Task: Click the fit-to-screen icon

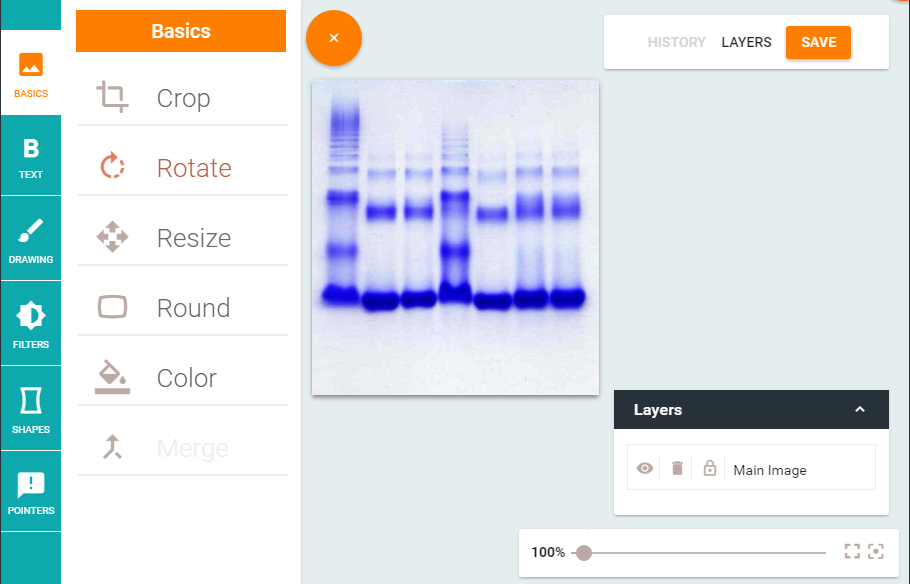Action: tap(852, 551)
